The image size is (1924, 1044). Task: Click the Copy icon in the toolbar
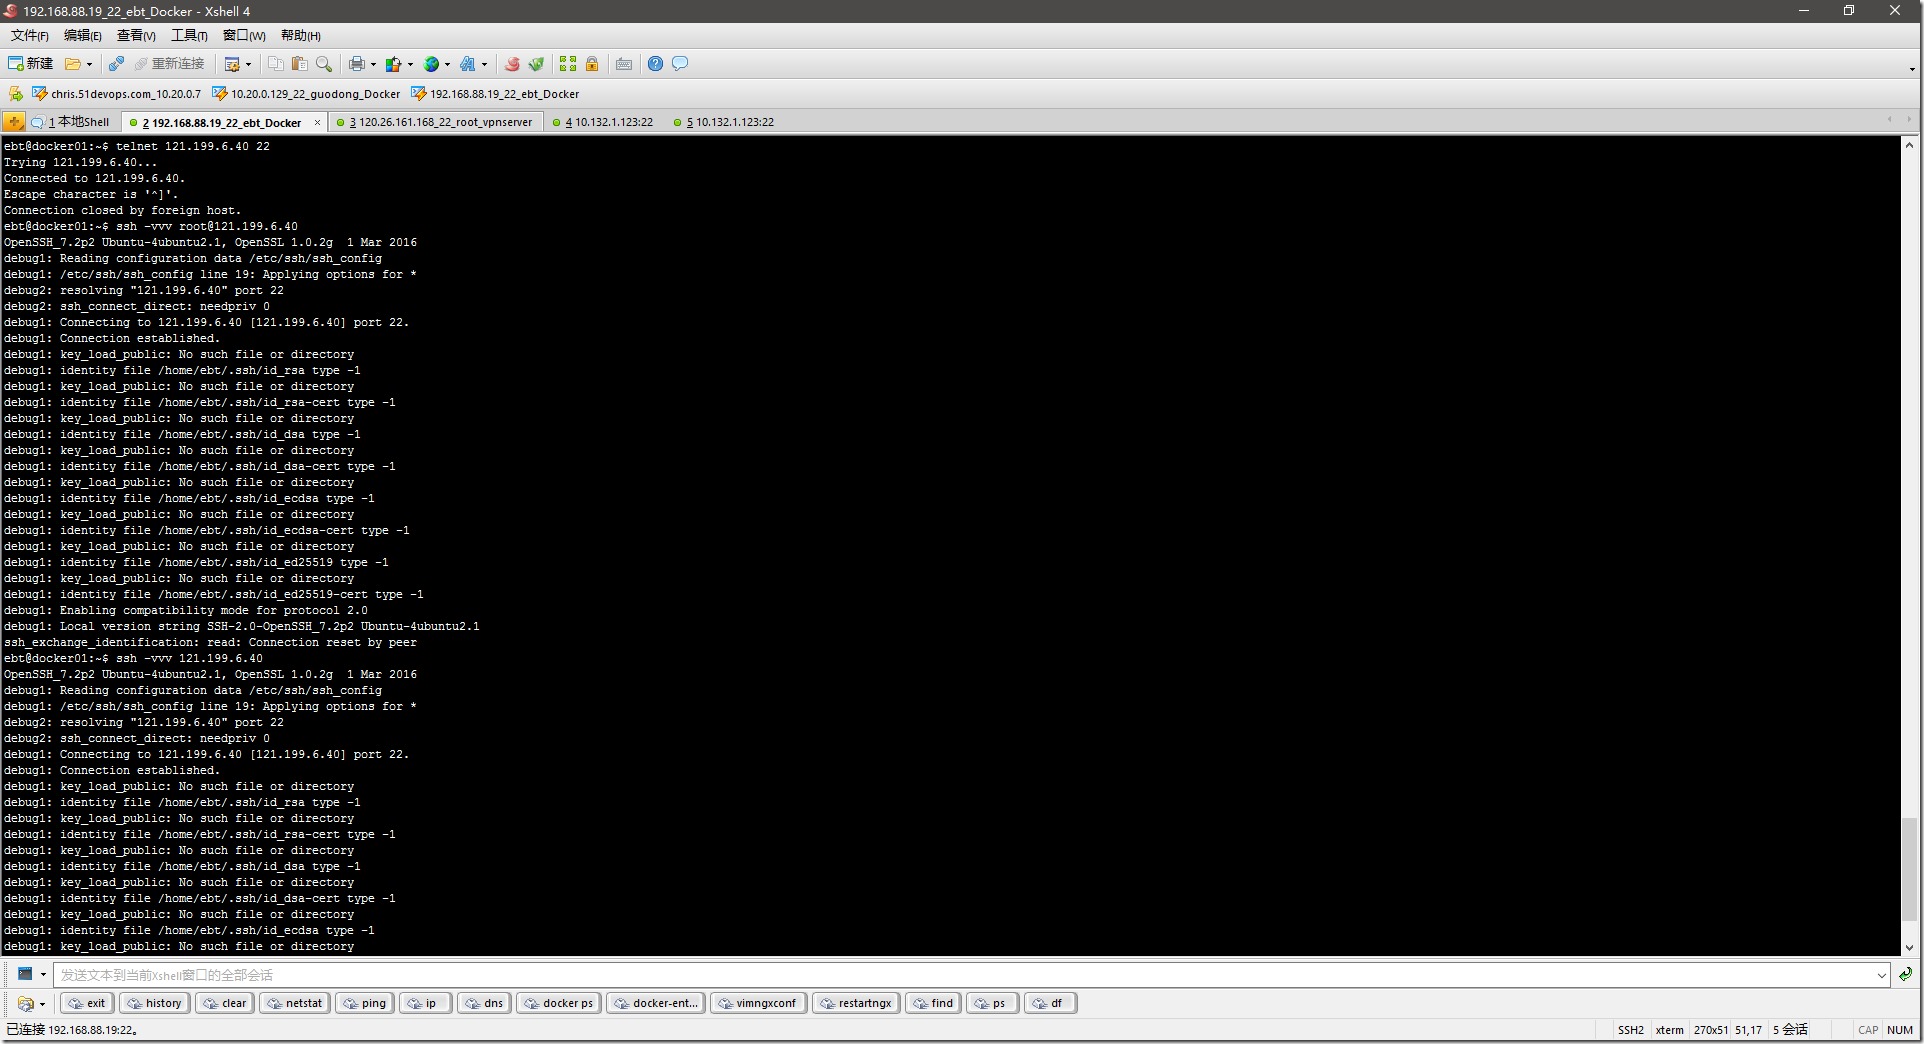click(276, 64)
